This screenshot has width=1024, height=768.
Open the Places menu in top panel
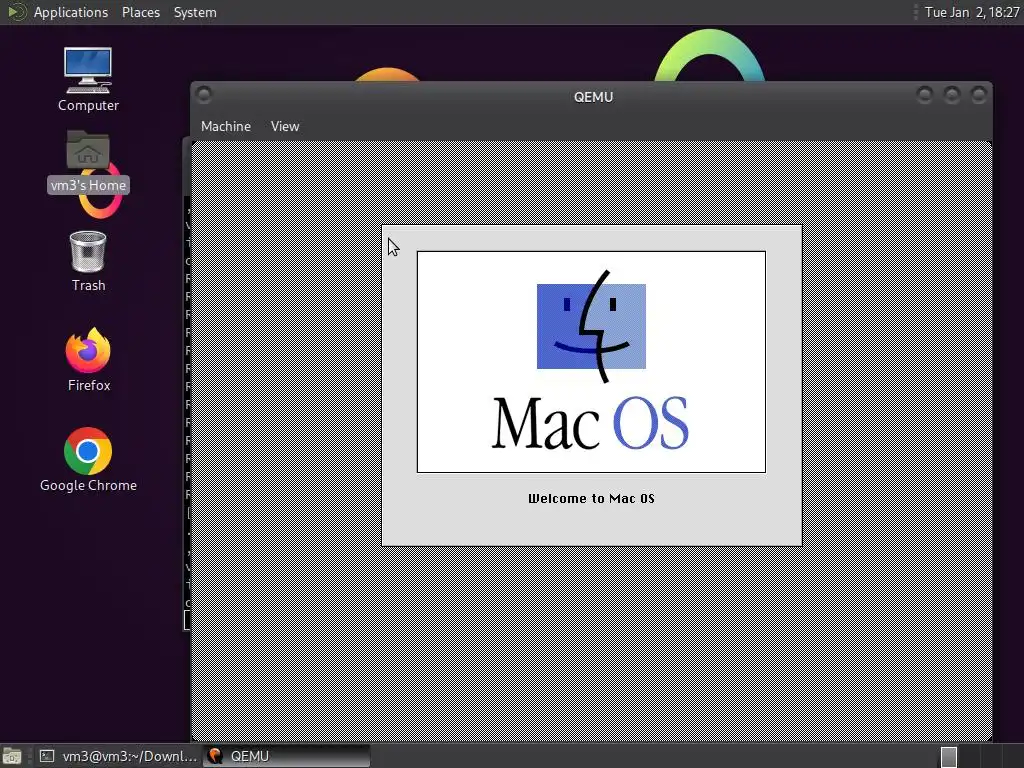[x=140, y=12]
